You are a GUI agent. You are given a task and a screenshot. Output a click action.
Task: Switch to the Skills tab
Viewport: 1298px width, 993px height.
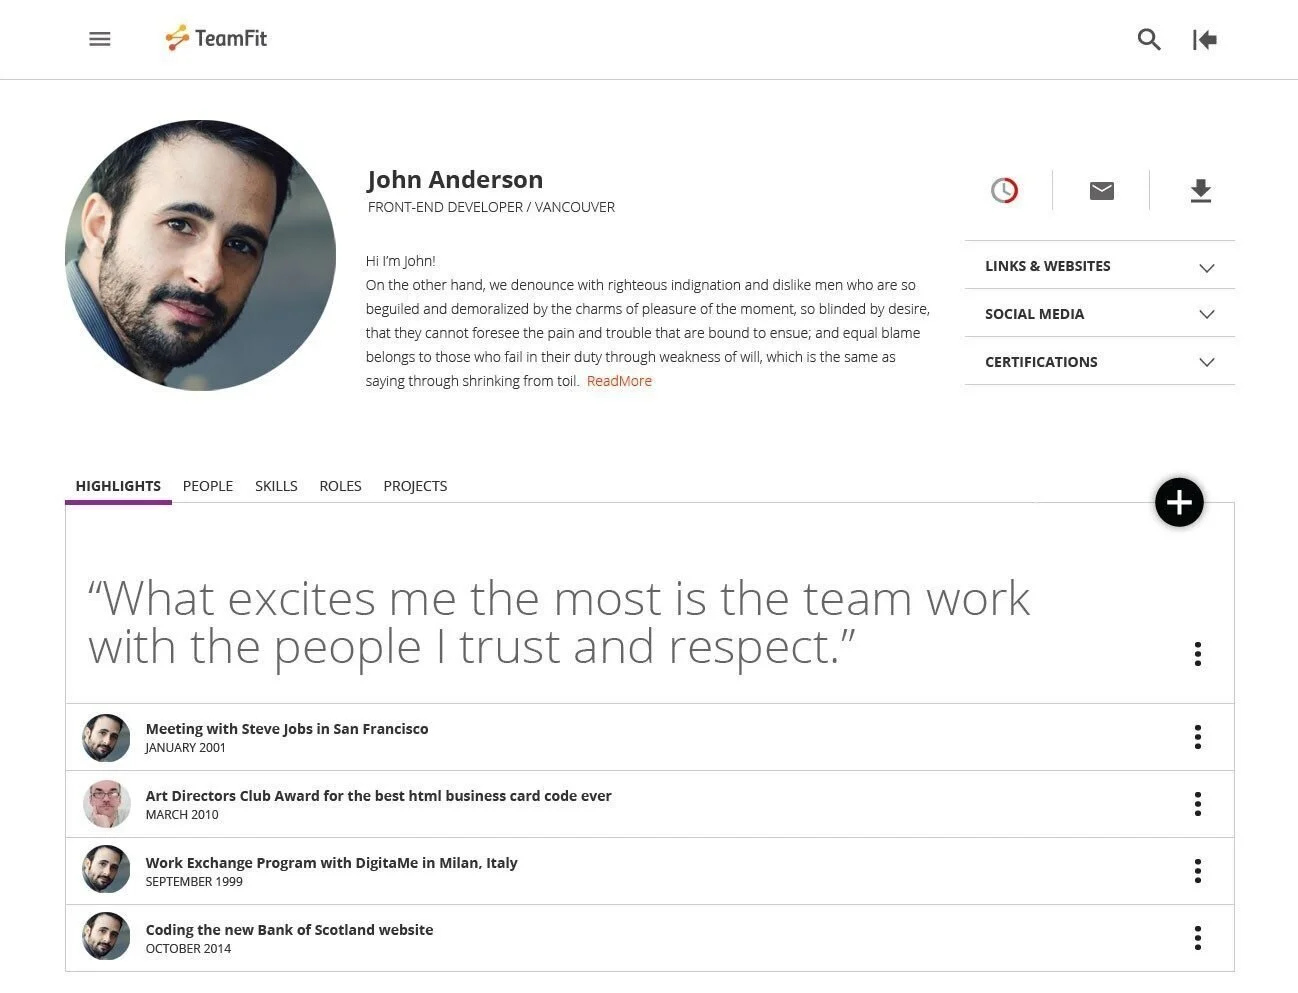(276, 486)
